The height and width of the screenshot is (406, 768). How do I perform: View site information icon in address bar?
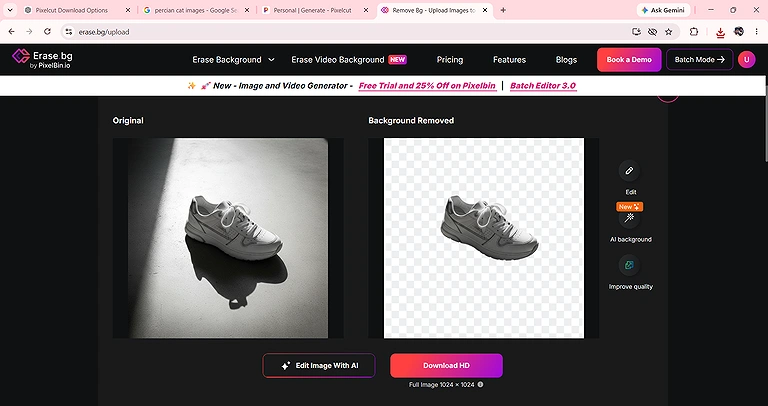pos(69,31)
